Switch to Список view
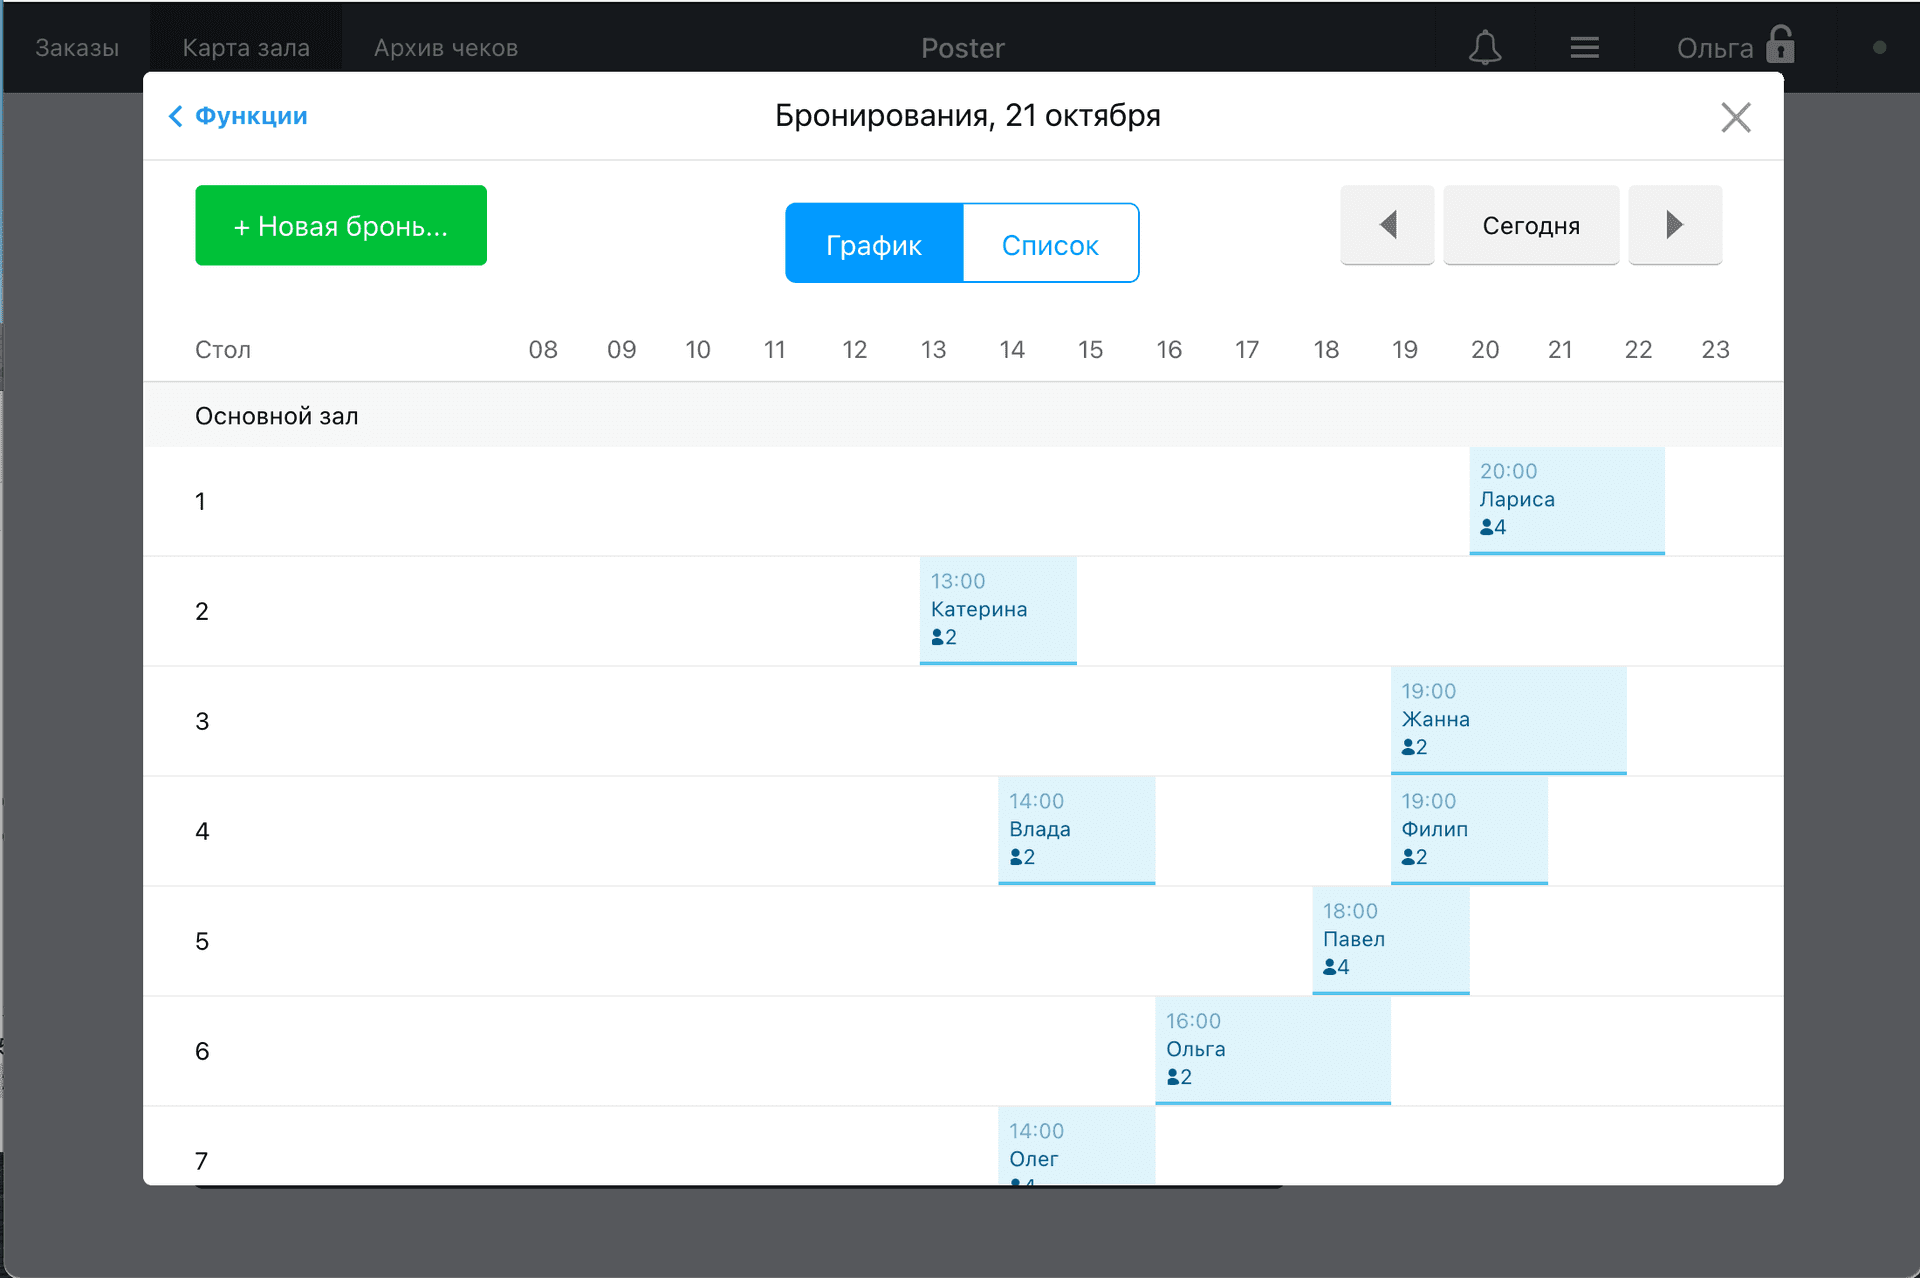 coord(1050,244)
